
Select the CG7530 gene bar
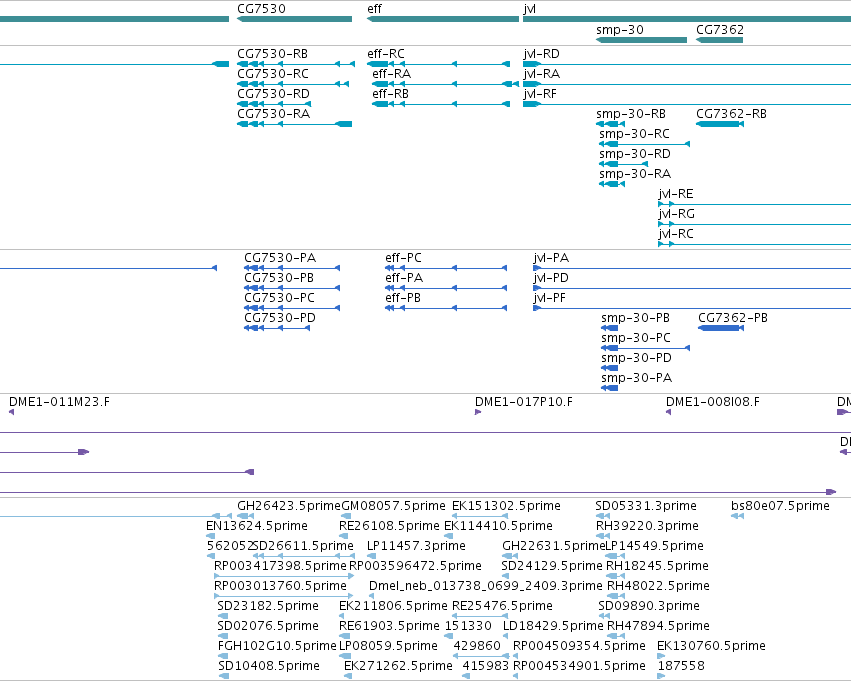[x=294, y=19]
